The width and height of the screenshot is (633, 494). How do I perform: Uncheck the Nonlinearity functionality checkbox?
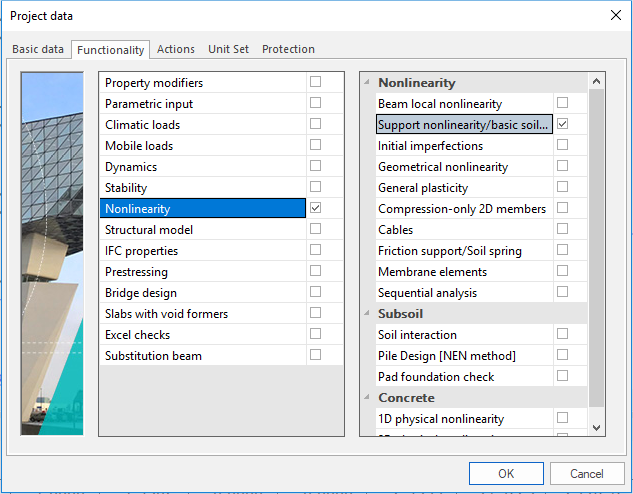coord(315,208)
